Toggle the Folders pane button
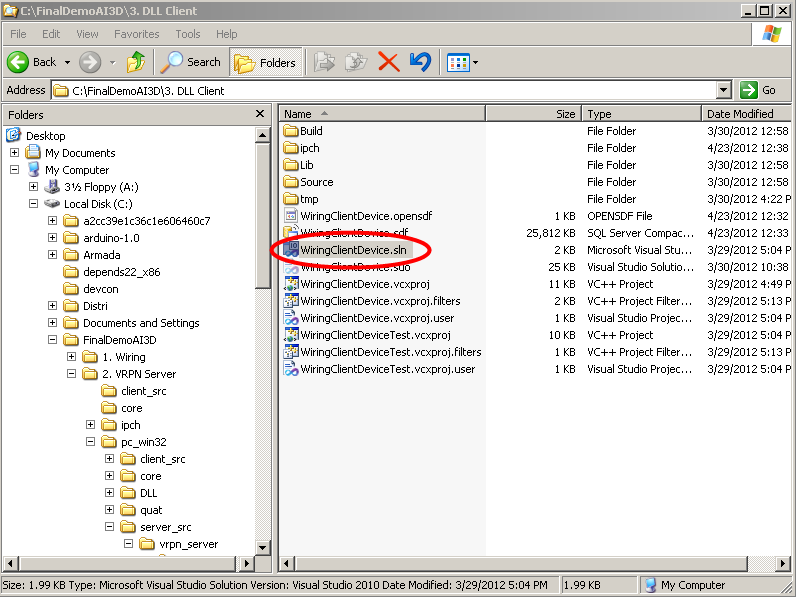This screenshot has height=597, width=796. (x=265, y=62)
